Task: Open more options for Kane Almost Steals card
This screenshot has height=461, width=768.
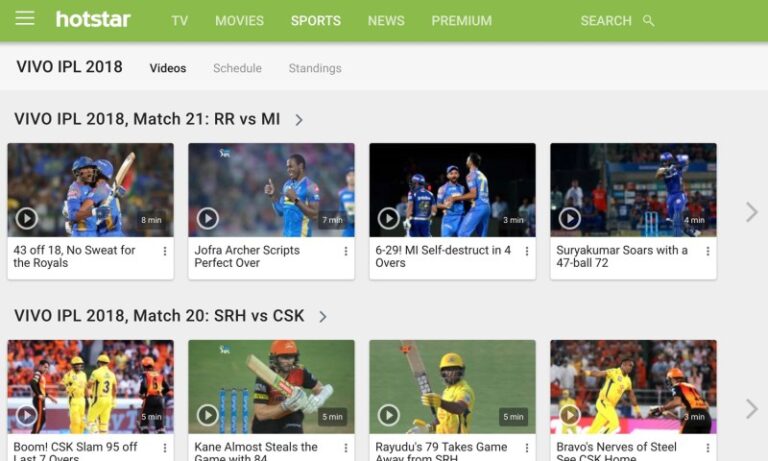Action: pyautogui.click(x=346, y=448)
